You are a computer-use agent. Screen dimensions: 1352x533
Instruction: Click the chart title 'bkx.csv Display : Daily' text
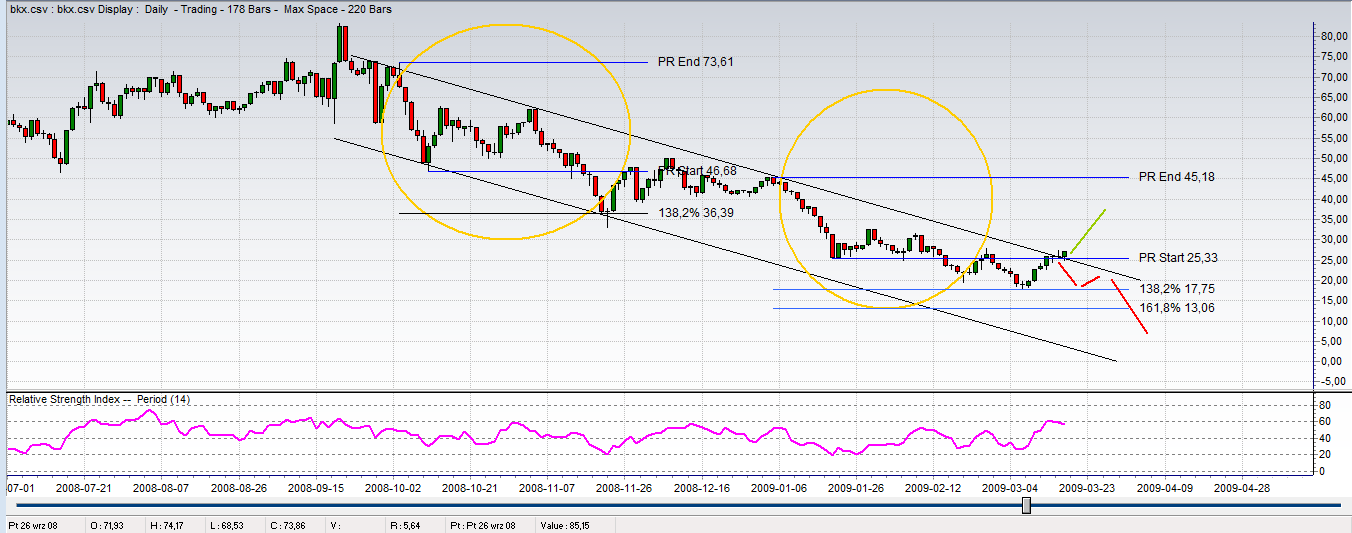click(x=112, y=9)
